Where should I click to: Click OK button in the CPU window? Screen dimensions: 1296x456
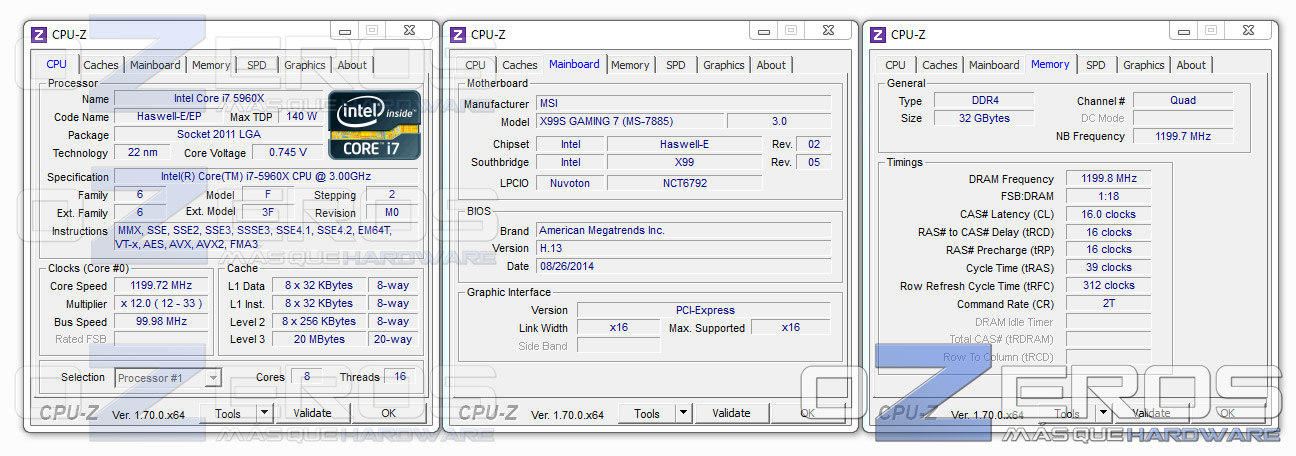388,413
